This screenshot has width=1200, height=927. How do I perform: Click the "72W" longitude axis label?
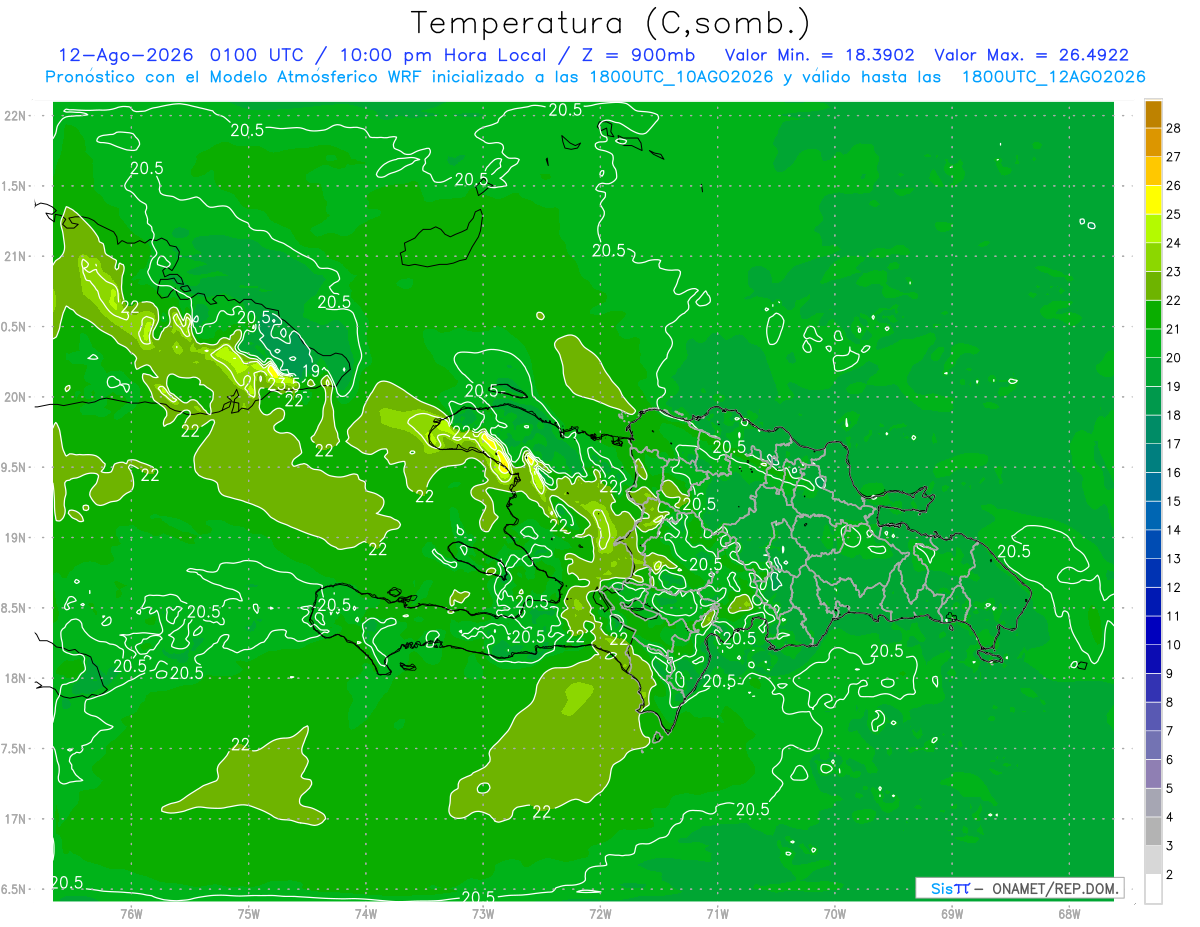[600, 913]
